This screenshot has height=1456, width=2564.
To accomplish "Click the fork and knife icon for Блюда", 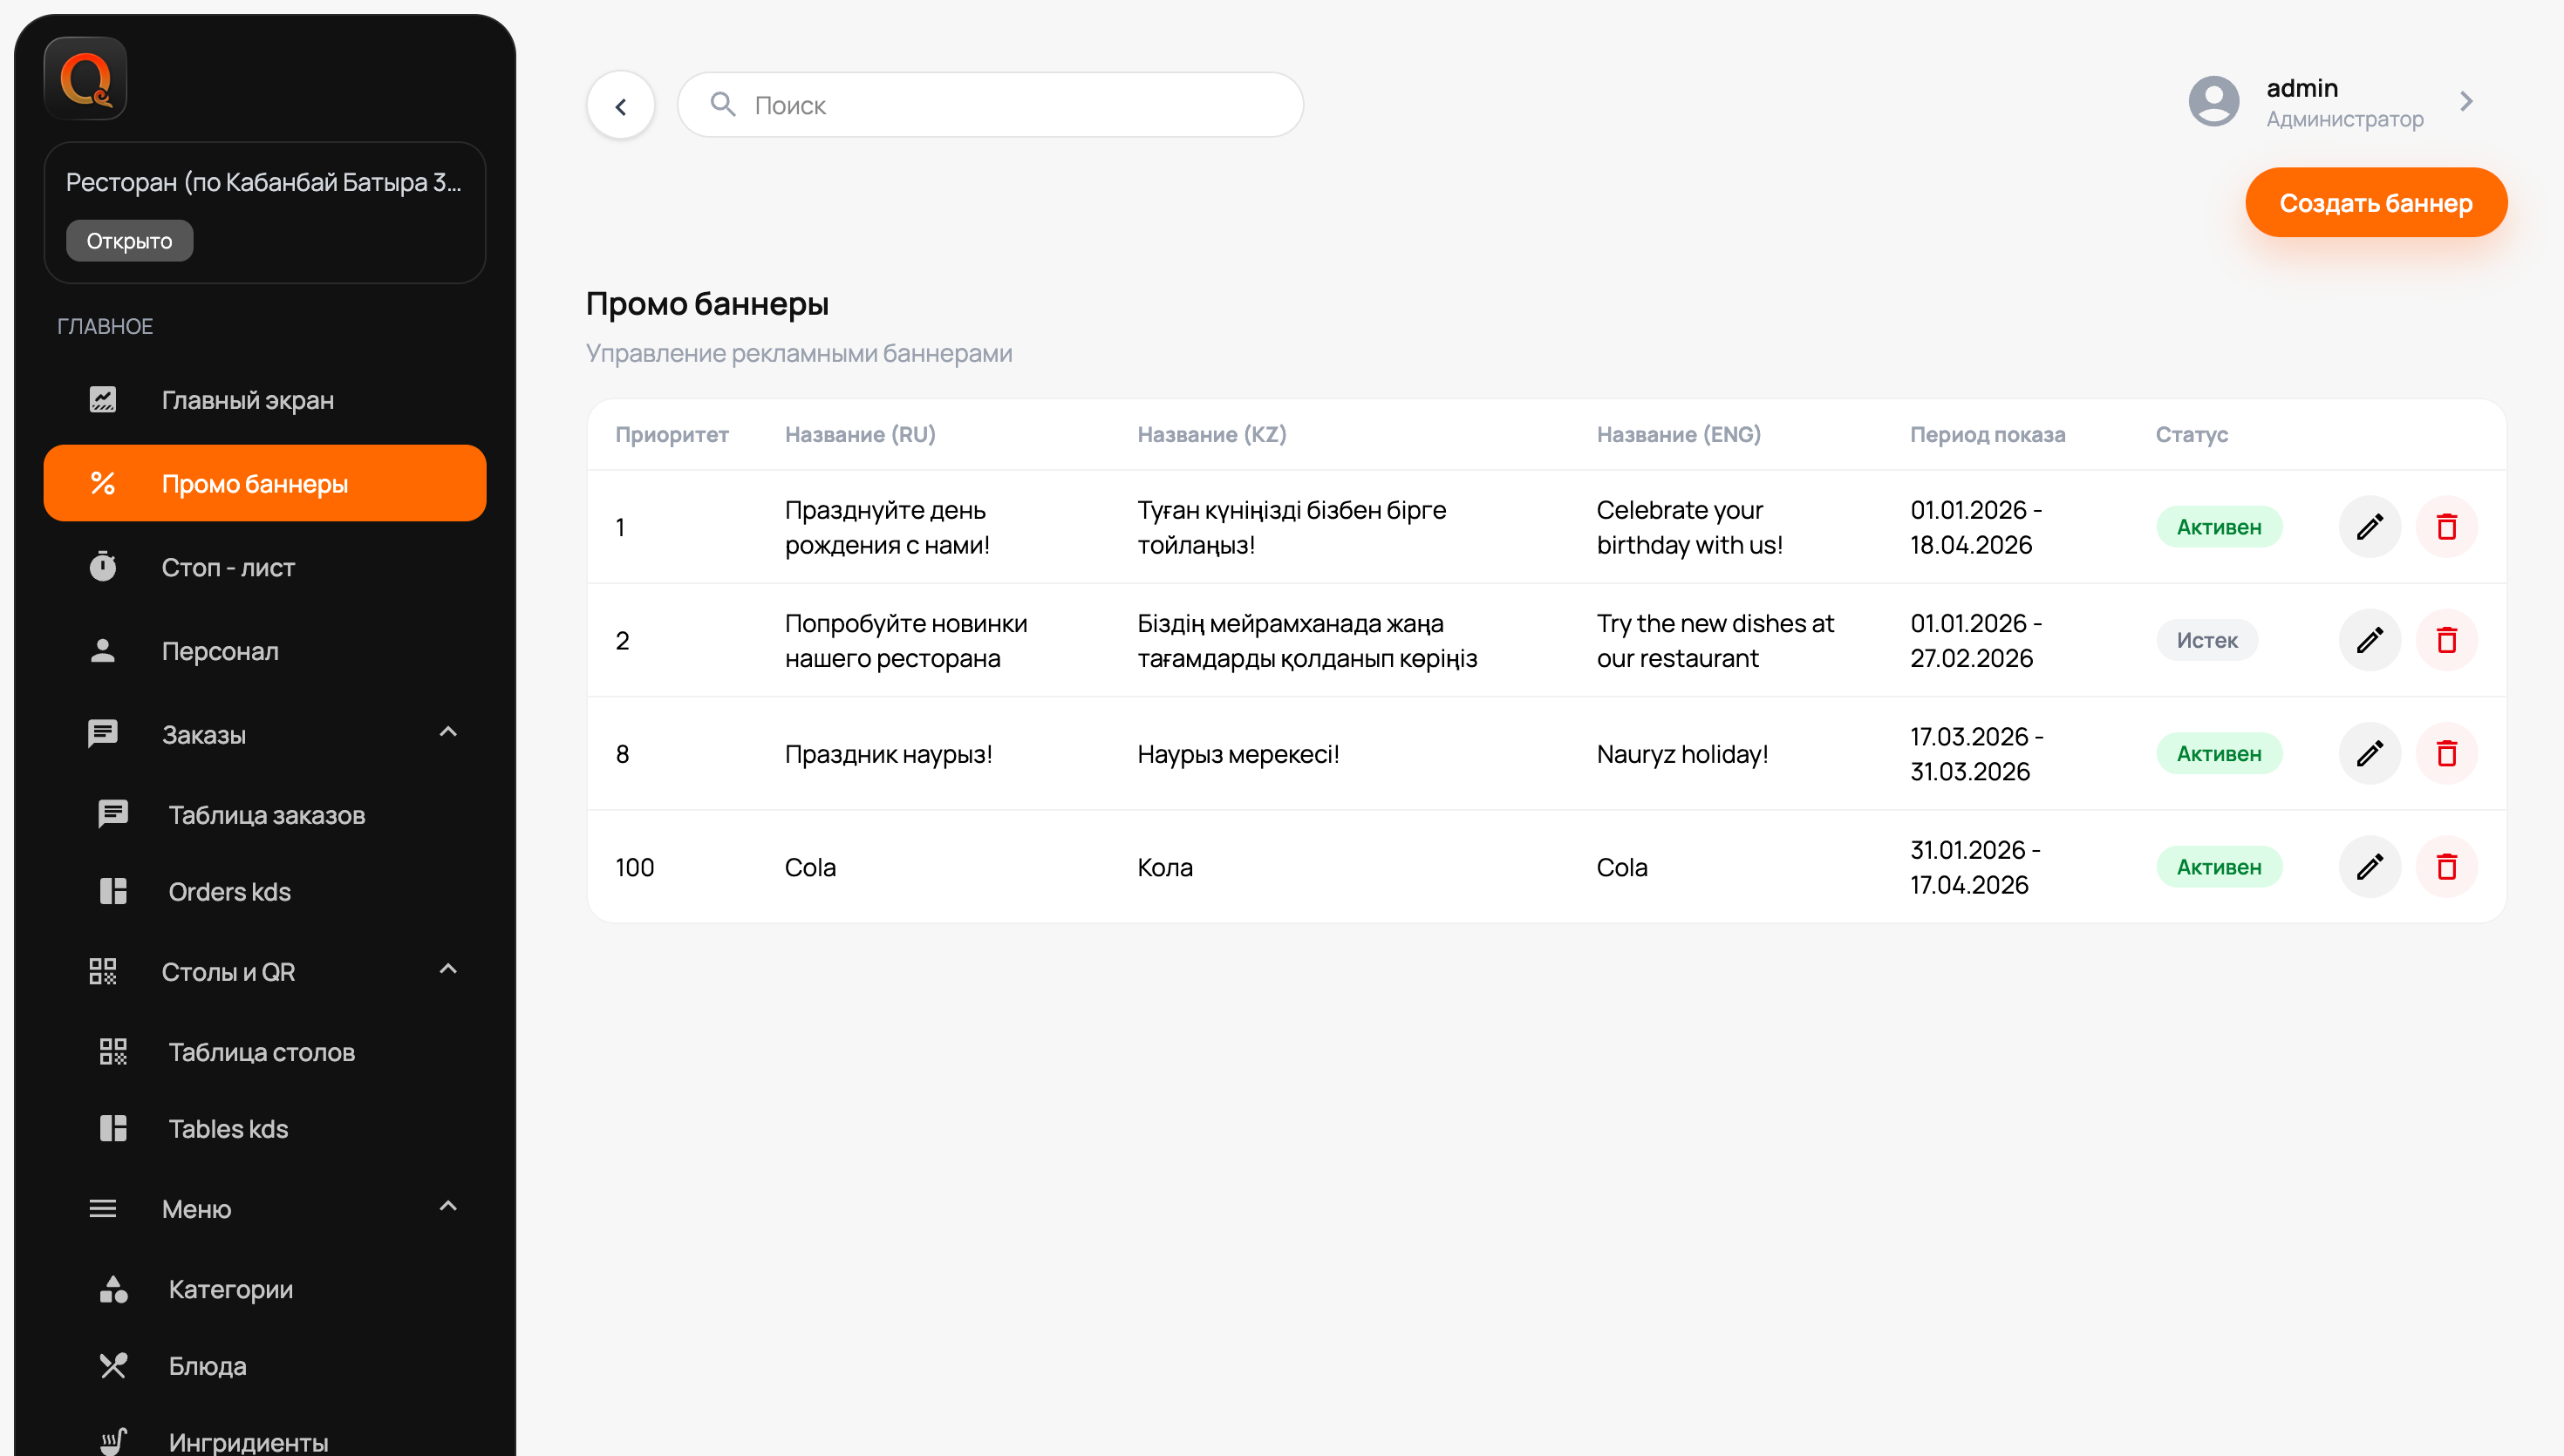I will point(112,1365).
